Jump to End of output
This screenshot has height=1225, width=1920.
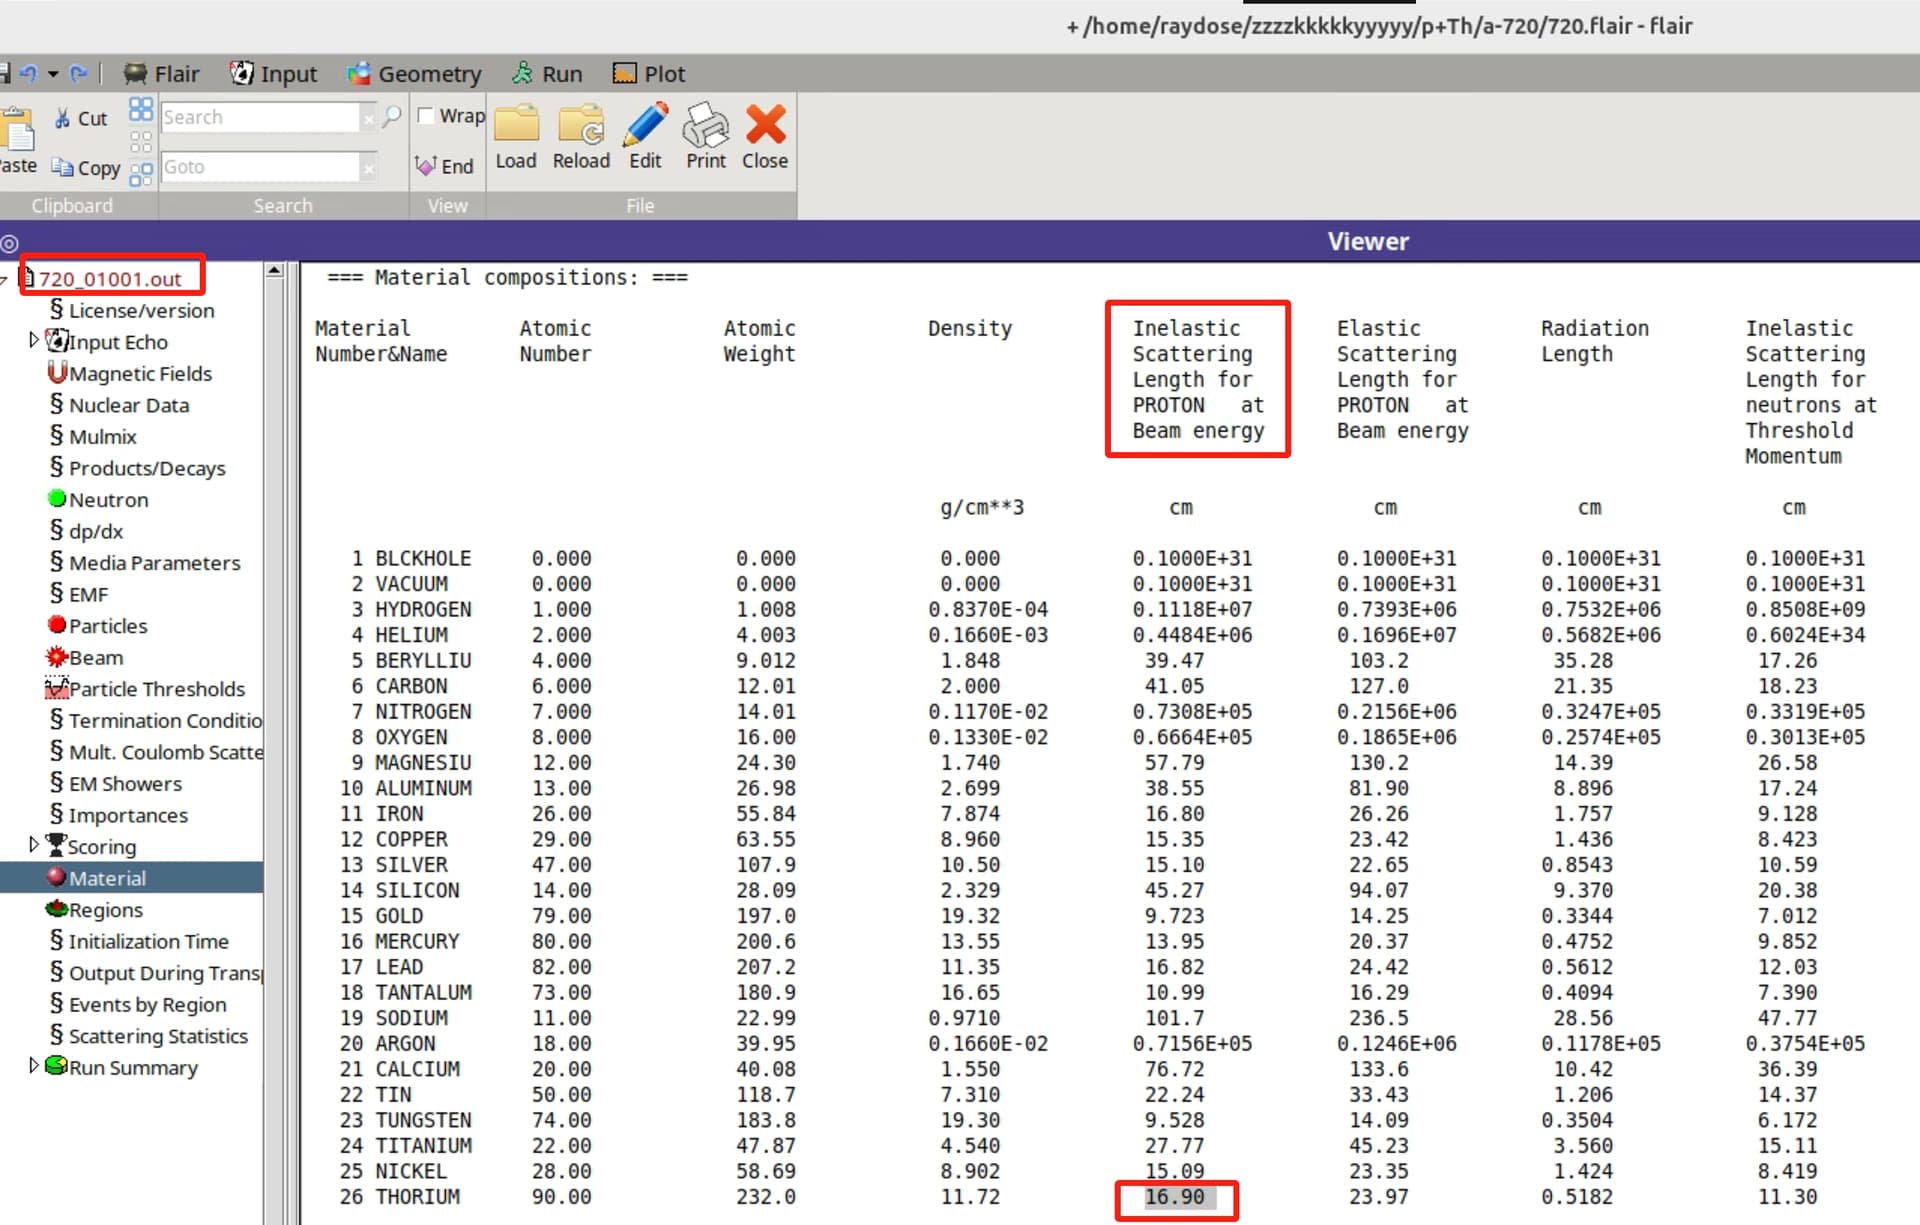click(445, 166)
